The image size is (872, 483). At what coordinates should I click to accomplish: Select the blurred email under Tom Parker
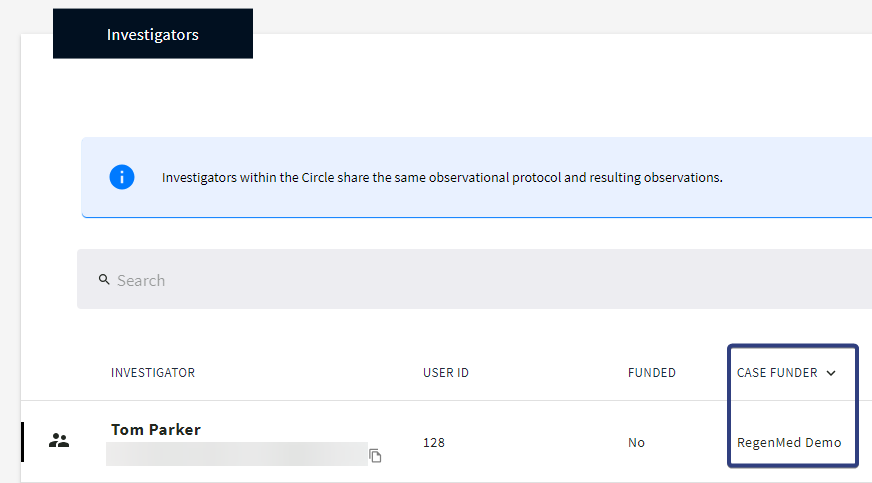point(237,454)
